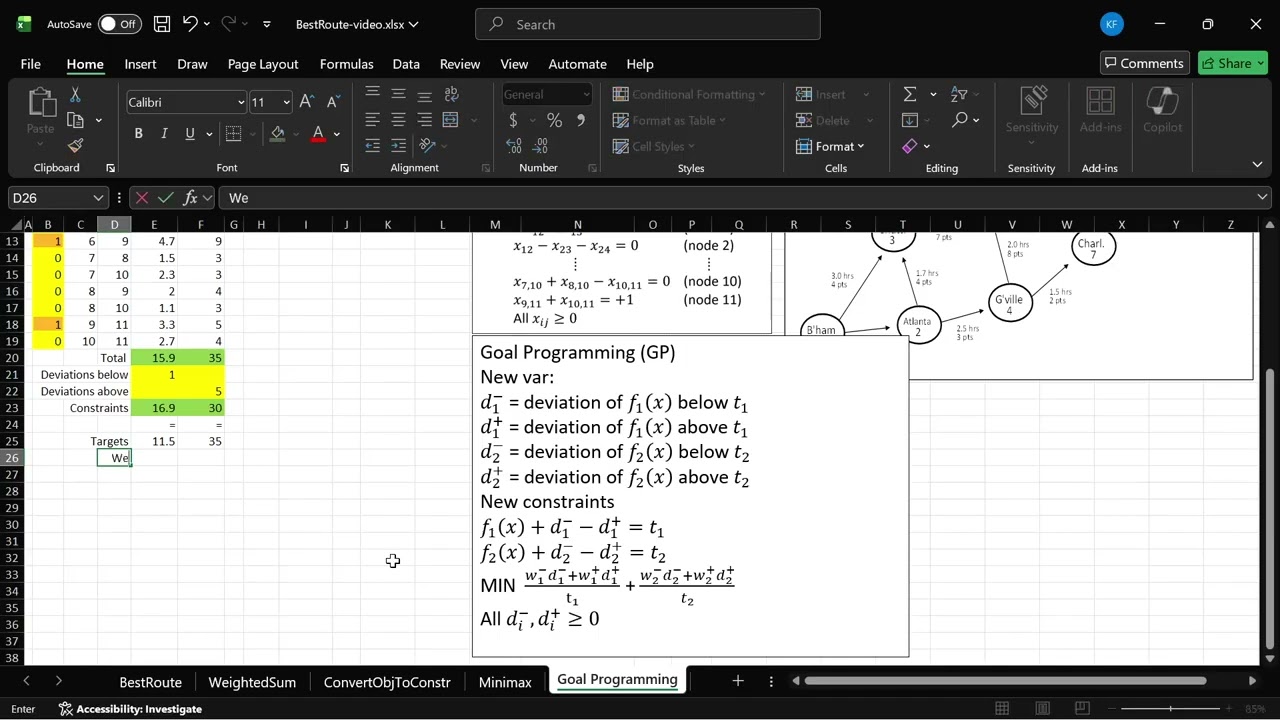
Task: Switch to the Formulas ribbon tab
Action: pyautogui.click(x=346, y=63)
